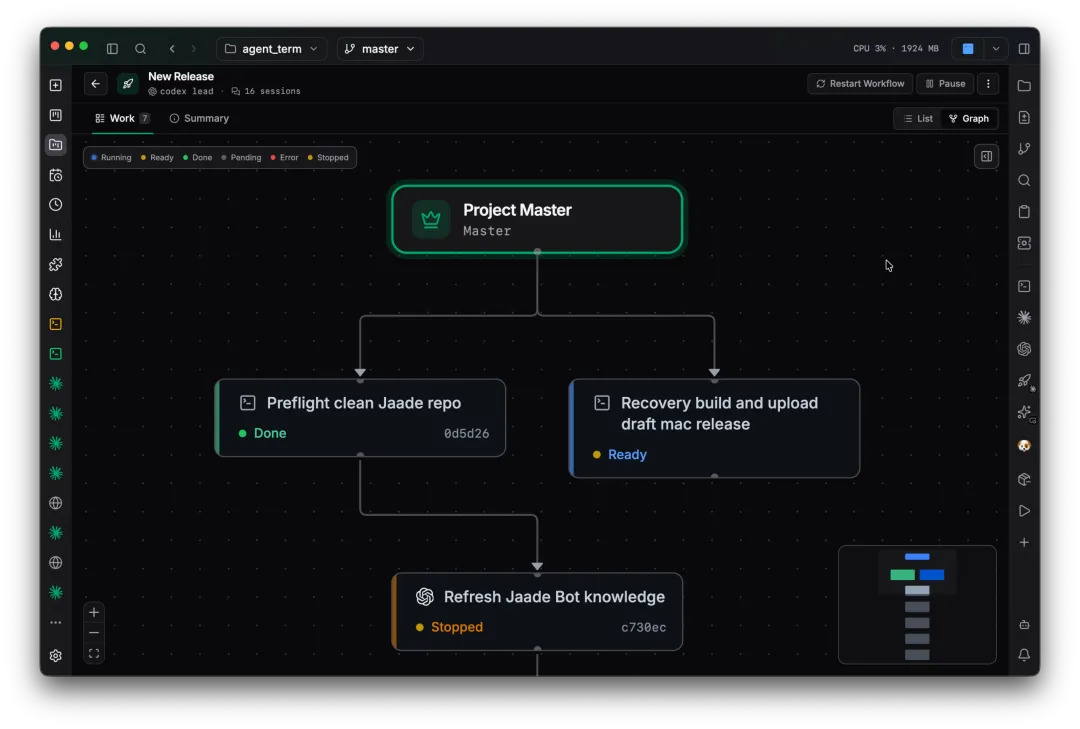Zoom in on the graph
This screenshot has width=1080, height=729.
94,612
